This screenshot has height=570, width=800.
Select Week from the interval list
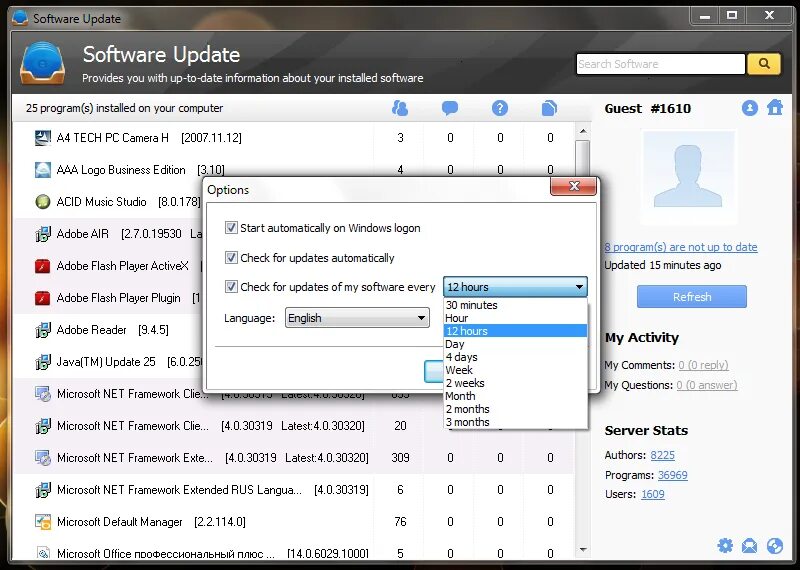click(515, 370)
